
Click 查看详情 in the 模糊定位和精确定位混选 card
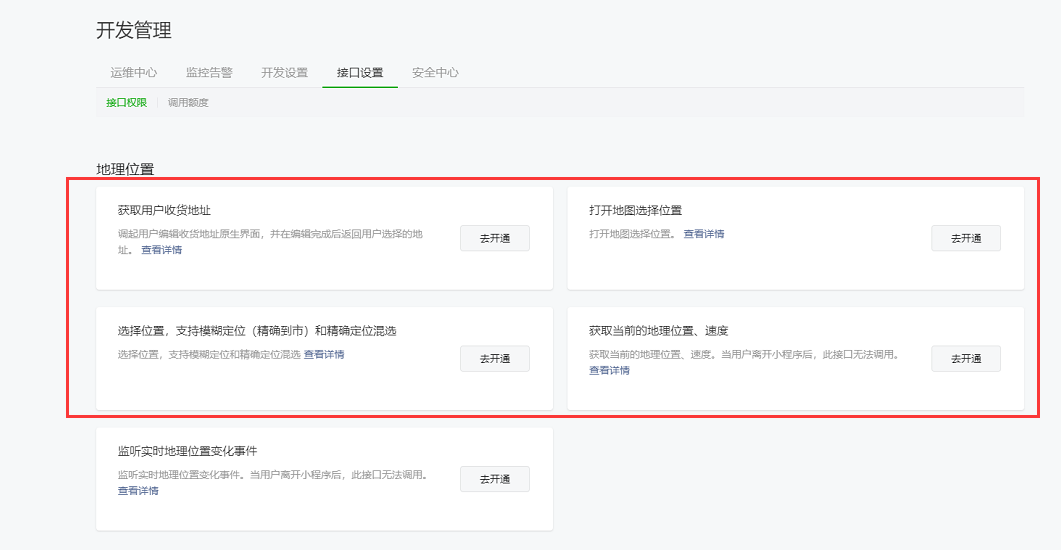[x=324, y=354]
